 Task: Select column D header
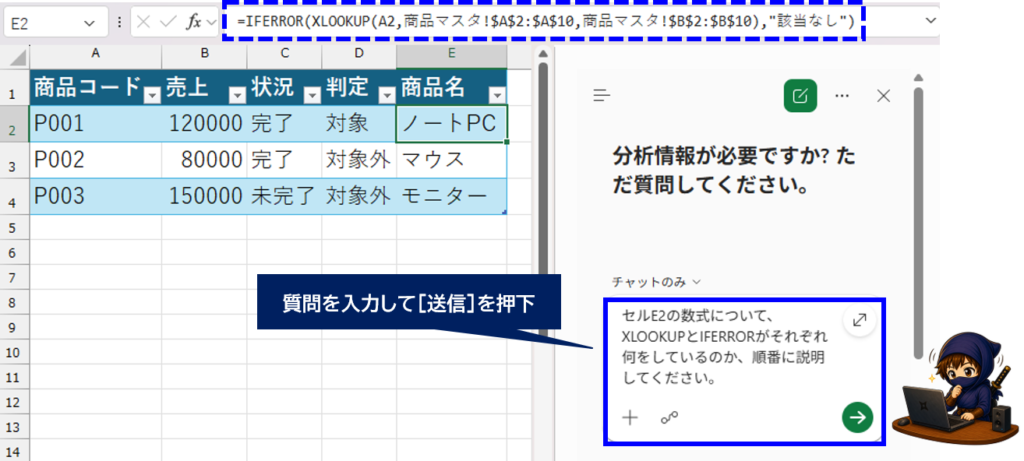tap(359, 55)
